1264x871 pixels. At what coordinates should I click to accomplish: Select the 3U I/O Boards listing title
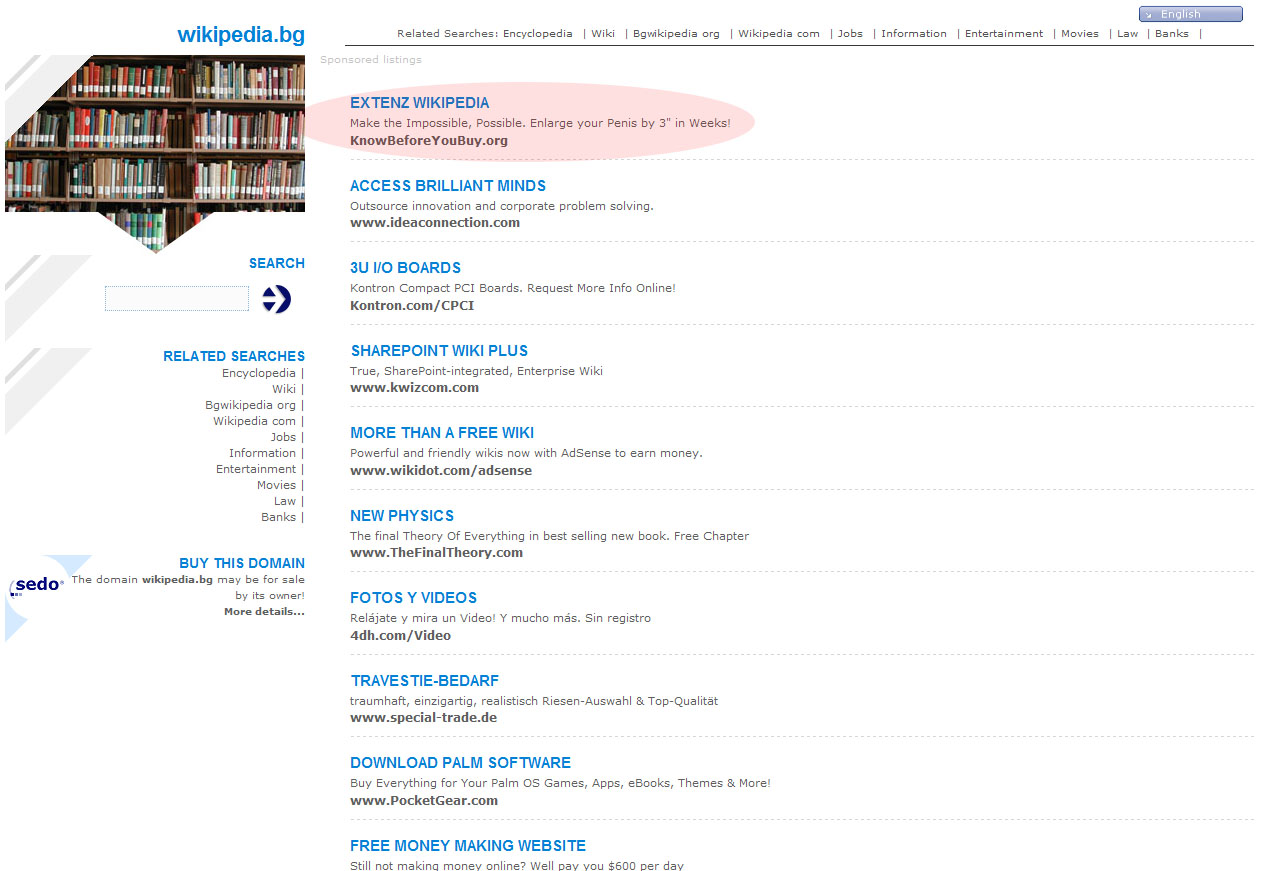pyautogui.click(x=405, y=268)
